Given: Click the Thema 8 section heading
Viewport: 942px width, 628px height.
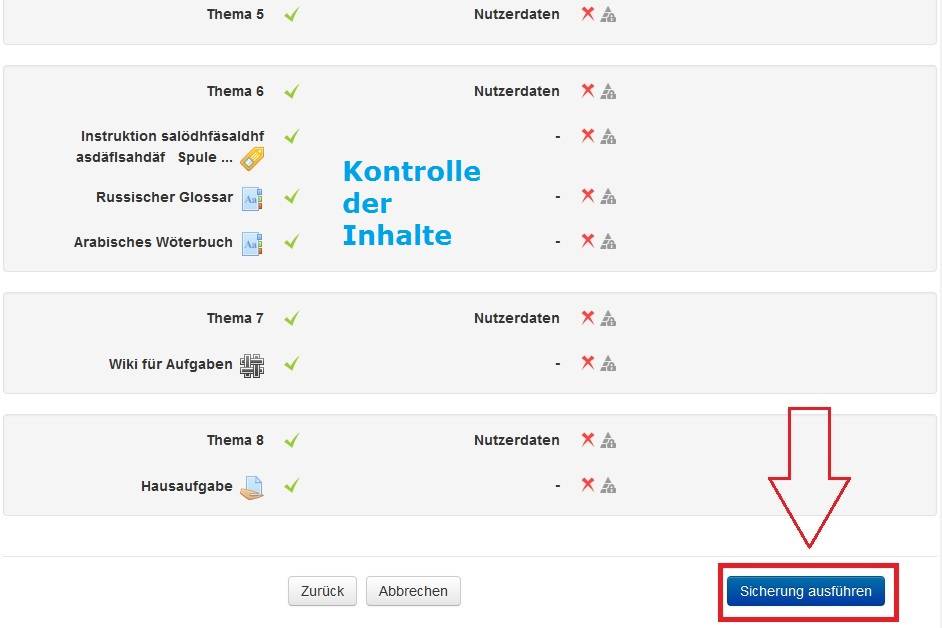Looking at the screenshot, I should [x=235, y=440].
